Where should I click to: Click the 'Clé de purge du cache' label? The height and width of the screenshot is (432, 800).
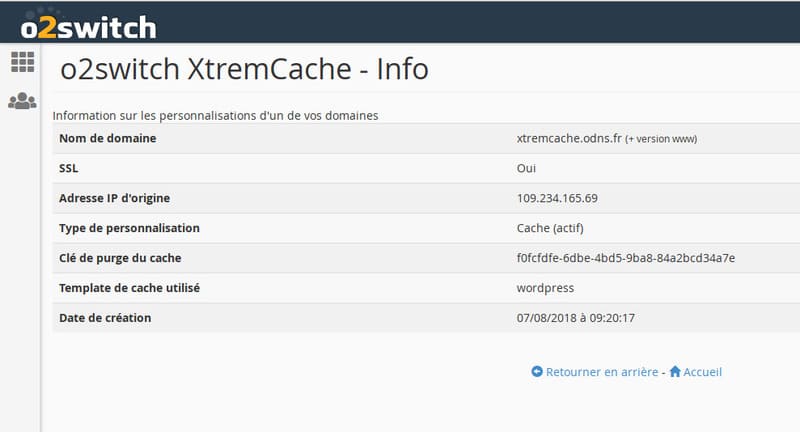tap(120, 258)
